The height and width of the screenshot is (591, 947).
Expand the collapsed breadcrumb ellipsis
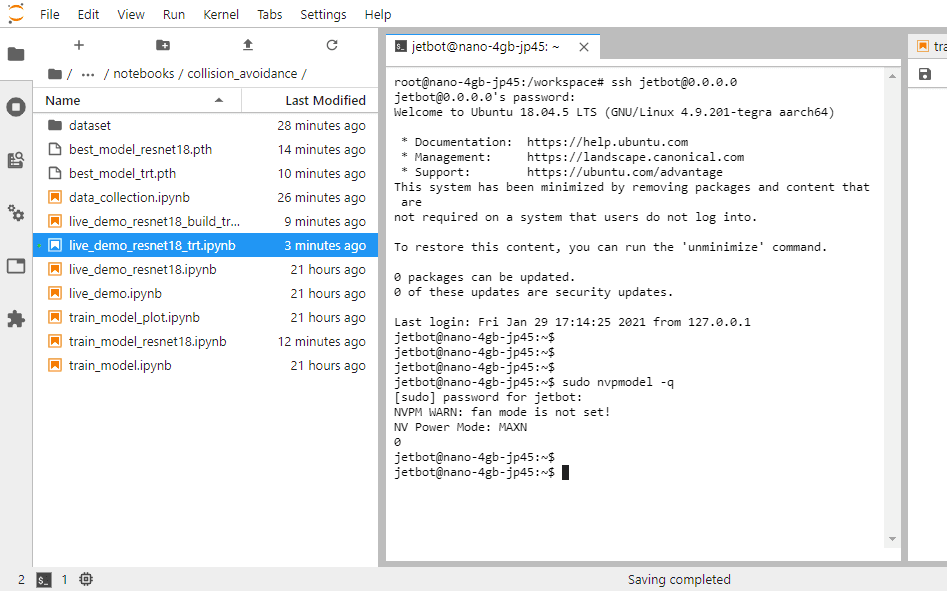click(88, 74)
